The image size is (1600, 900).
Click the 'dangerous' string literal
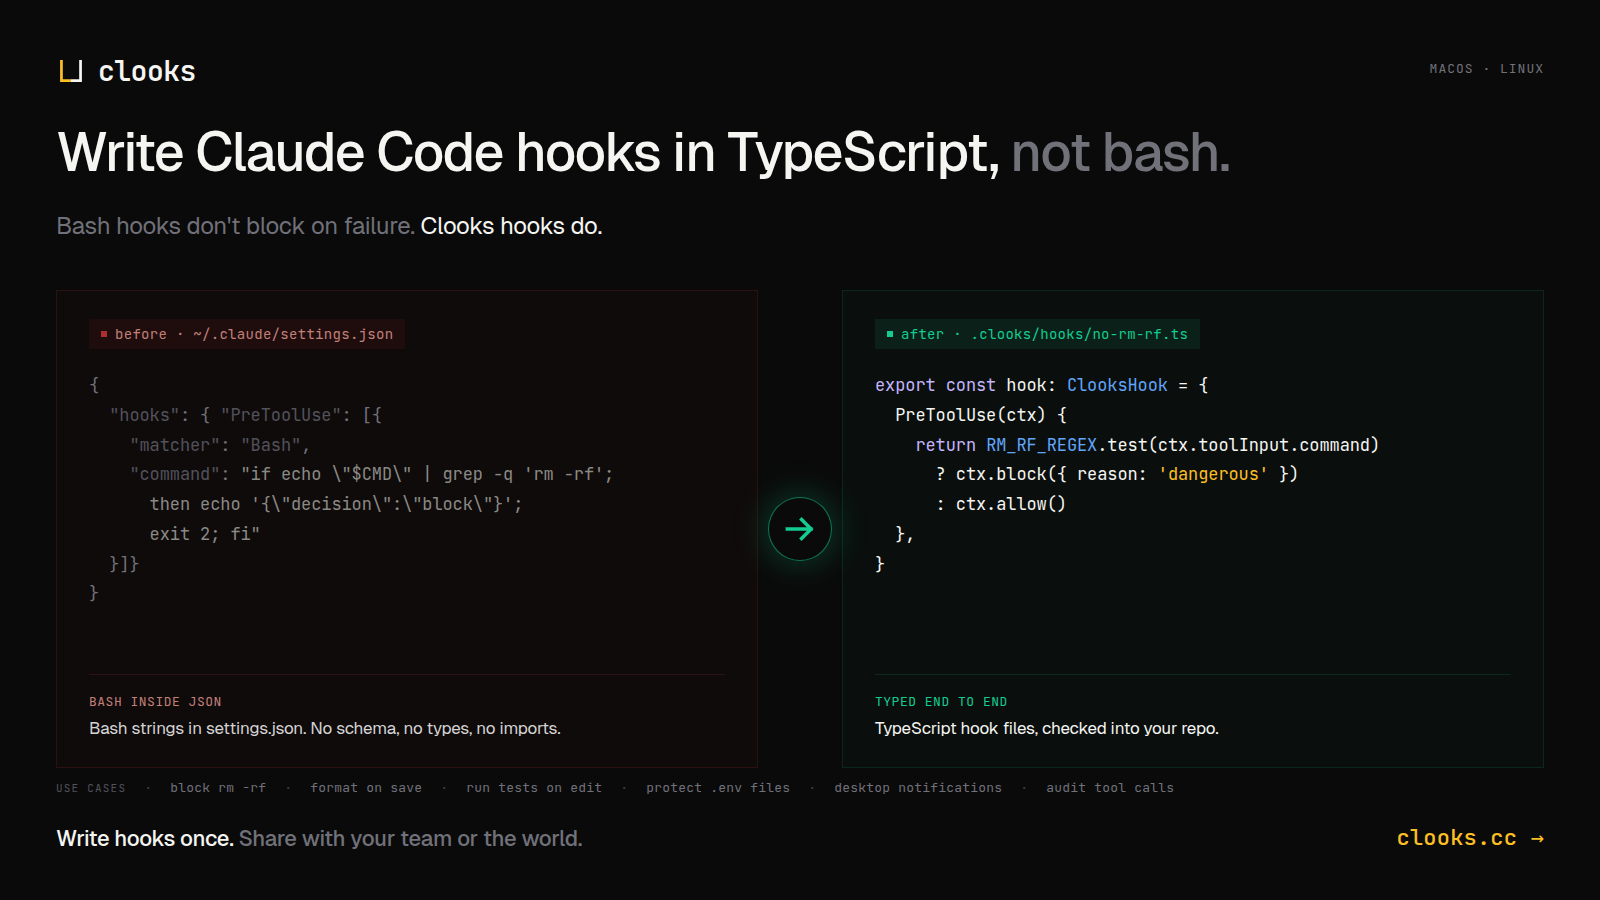coord(1213,474)
